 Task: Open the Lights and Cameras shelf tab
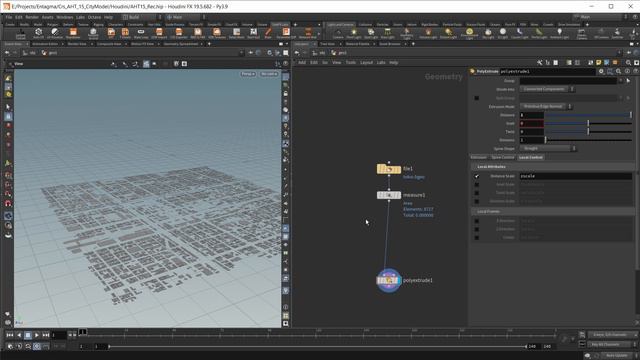coord(340,24)
